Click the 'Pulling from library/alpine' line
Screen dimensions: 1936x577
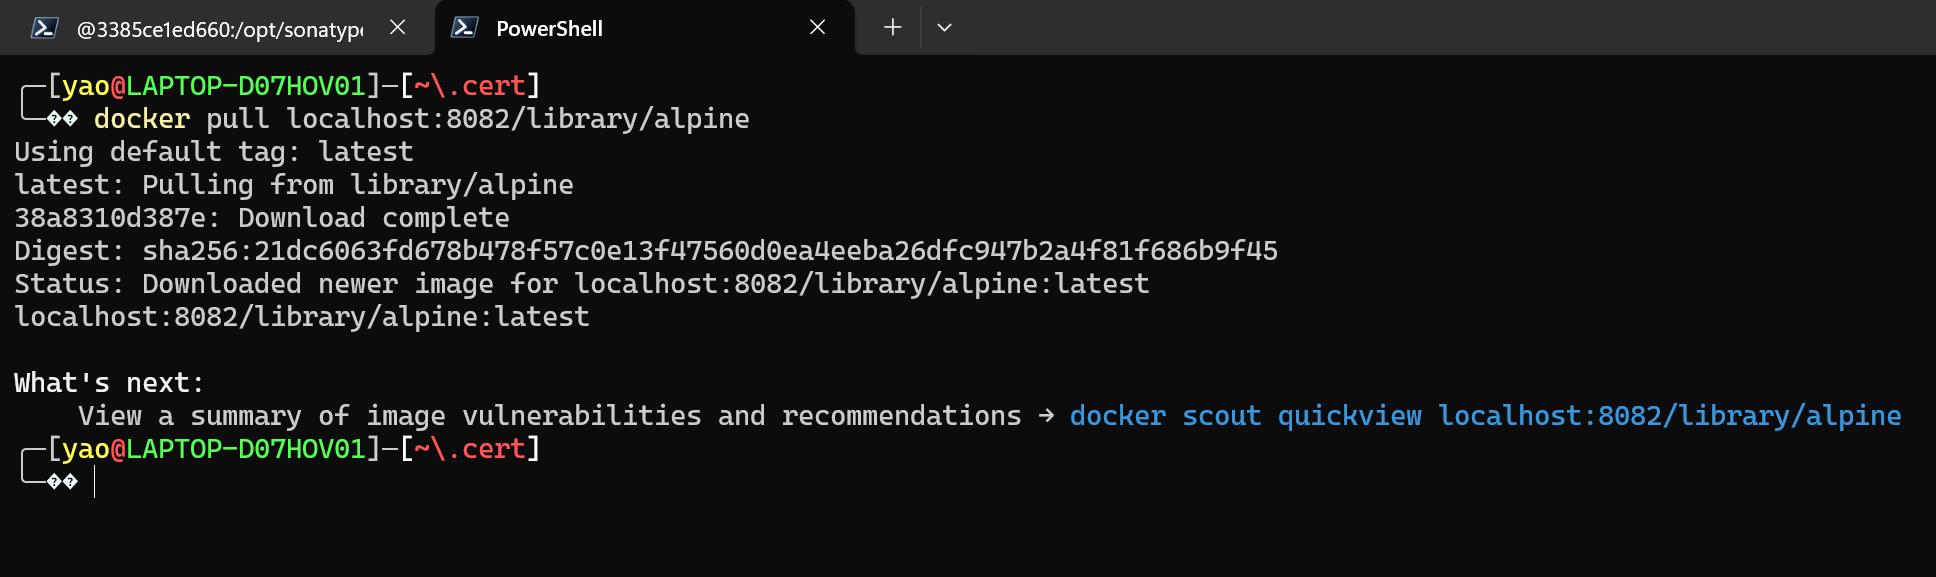(293, 185)
